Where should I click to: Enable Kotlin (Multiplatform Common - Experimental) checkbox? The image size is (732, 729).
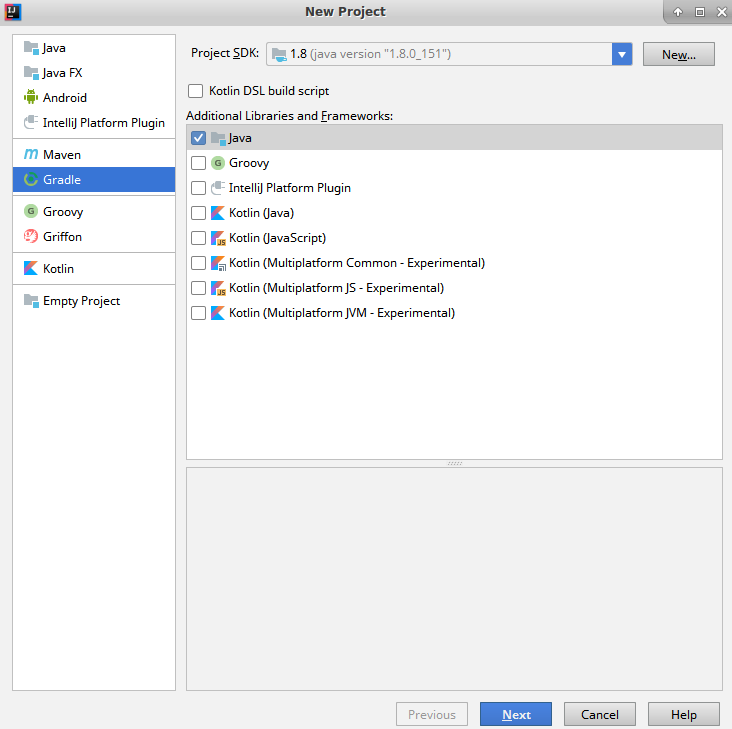point(198,263)
